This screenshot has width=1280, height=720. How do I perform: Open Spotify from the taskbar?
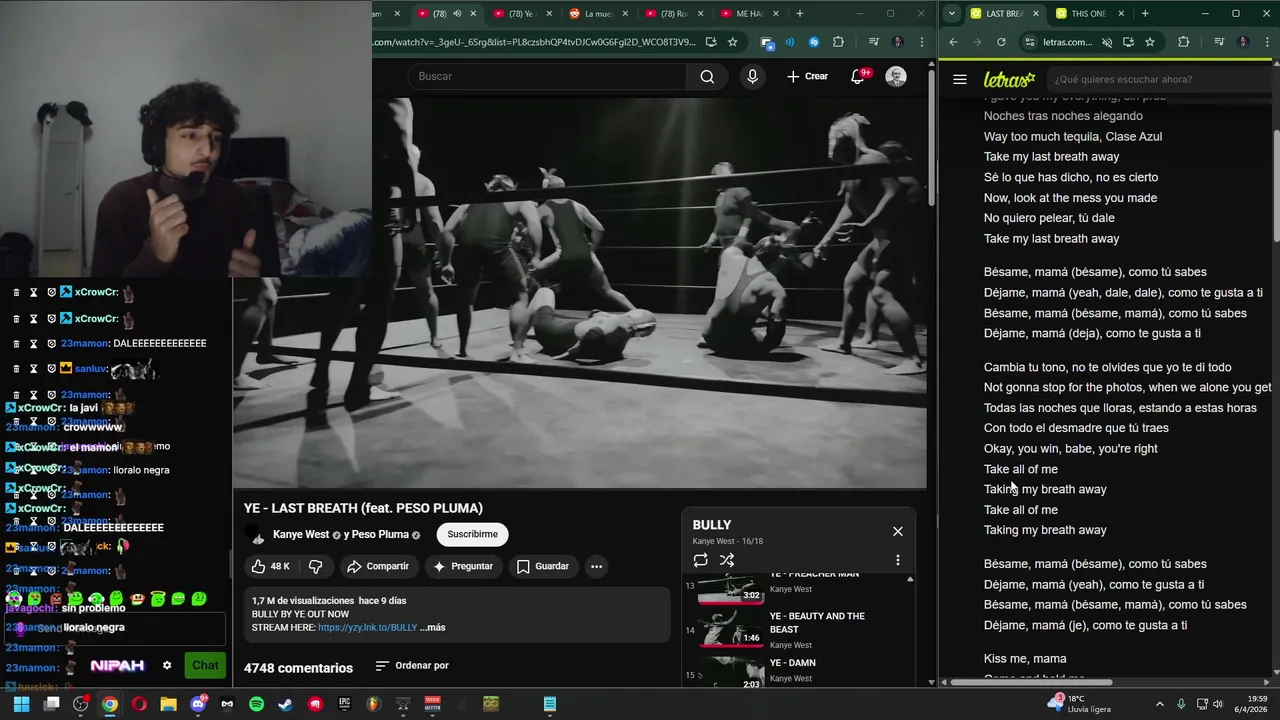[256, 704]
